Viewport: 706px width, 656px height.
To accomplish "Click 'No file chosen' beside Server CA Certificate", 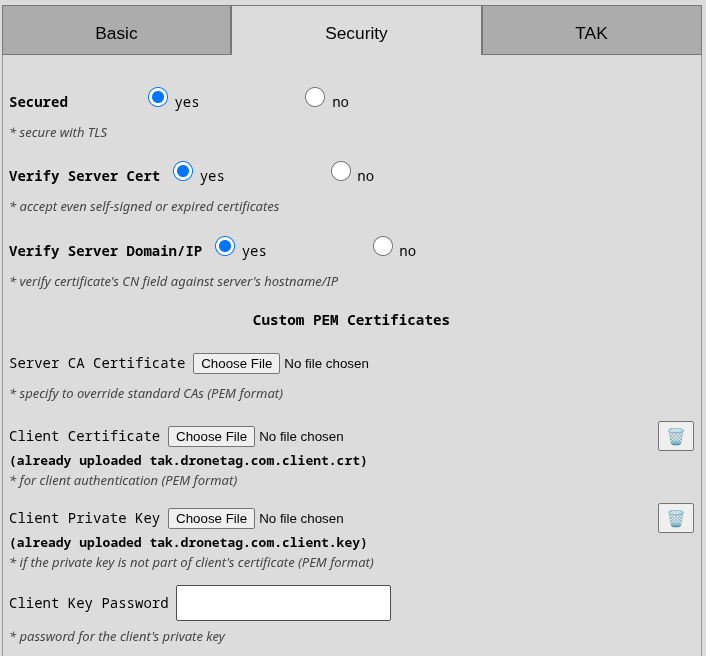I will 326,363.
